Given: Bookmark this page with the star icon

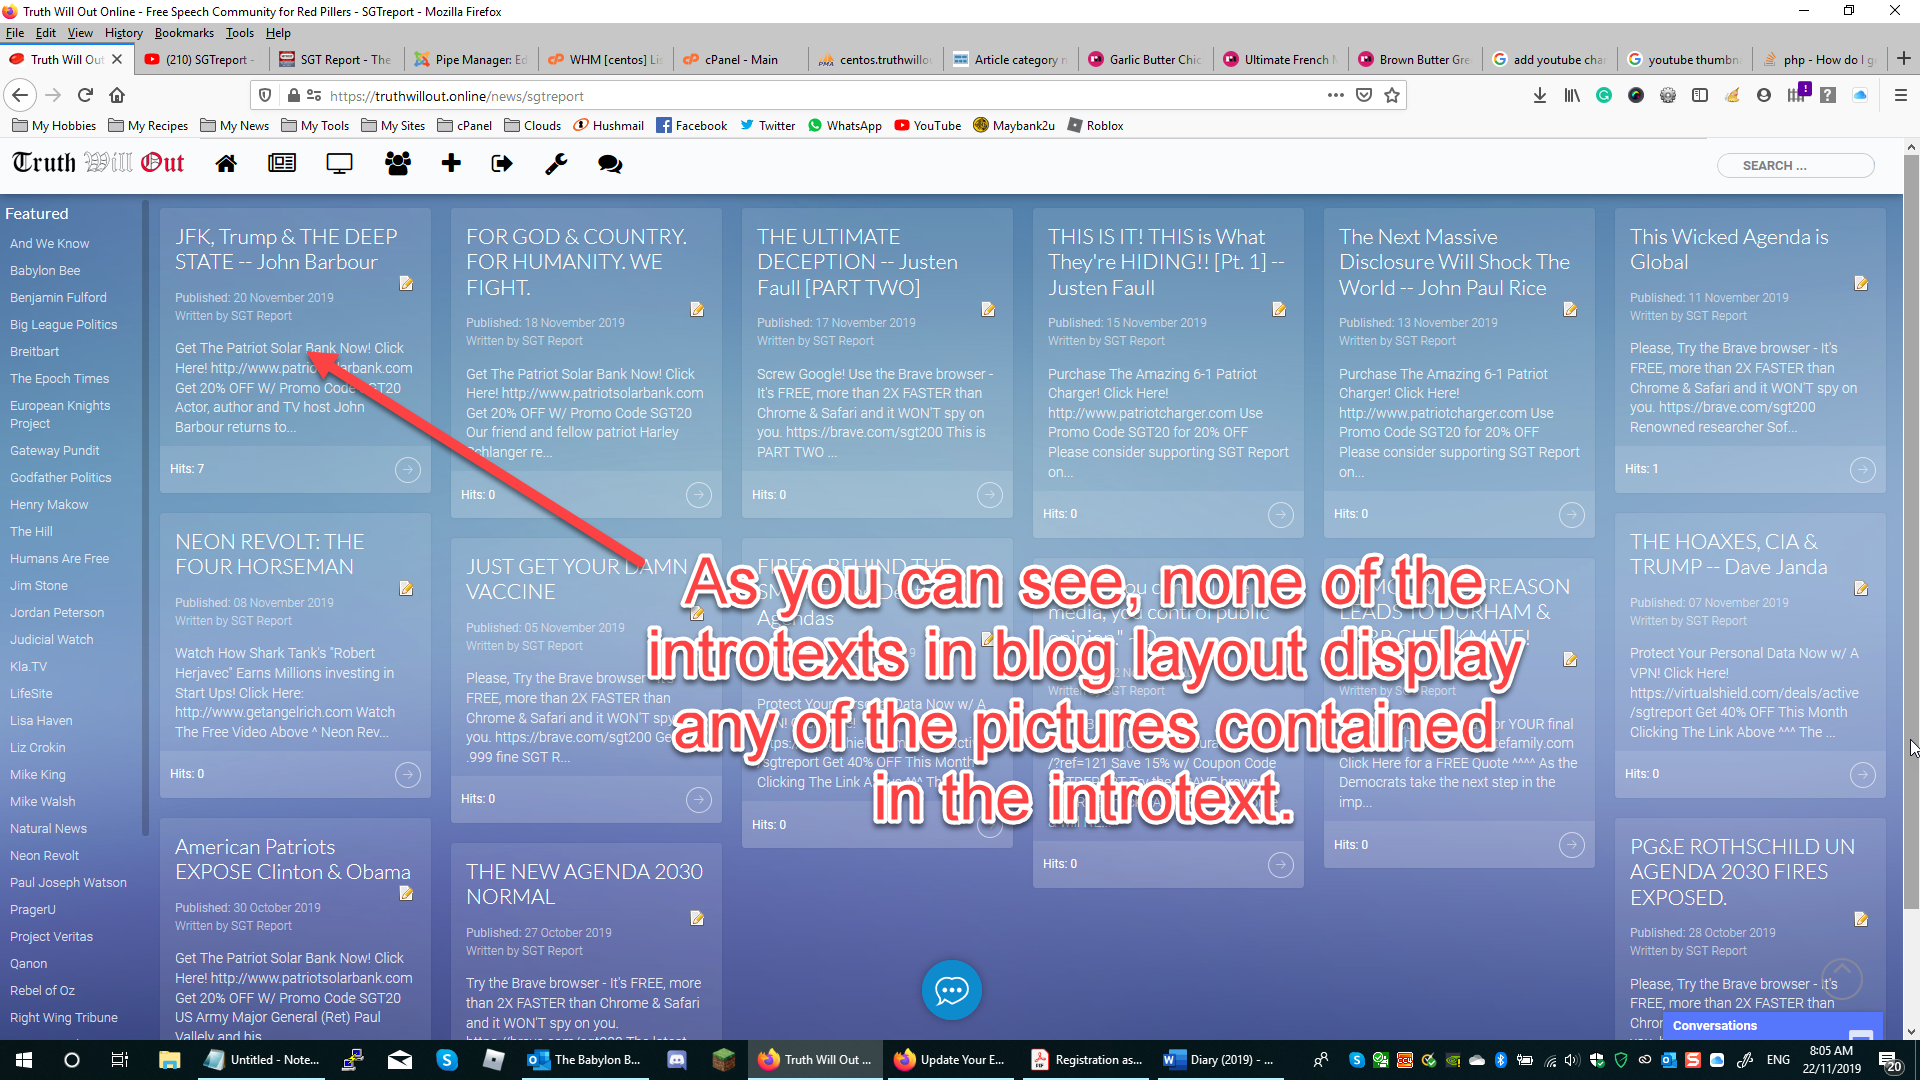Looking at the screenshot, I should (1392, 95).
